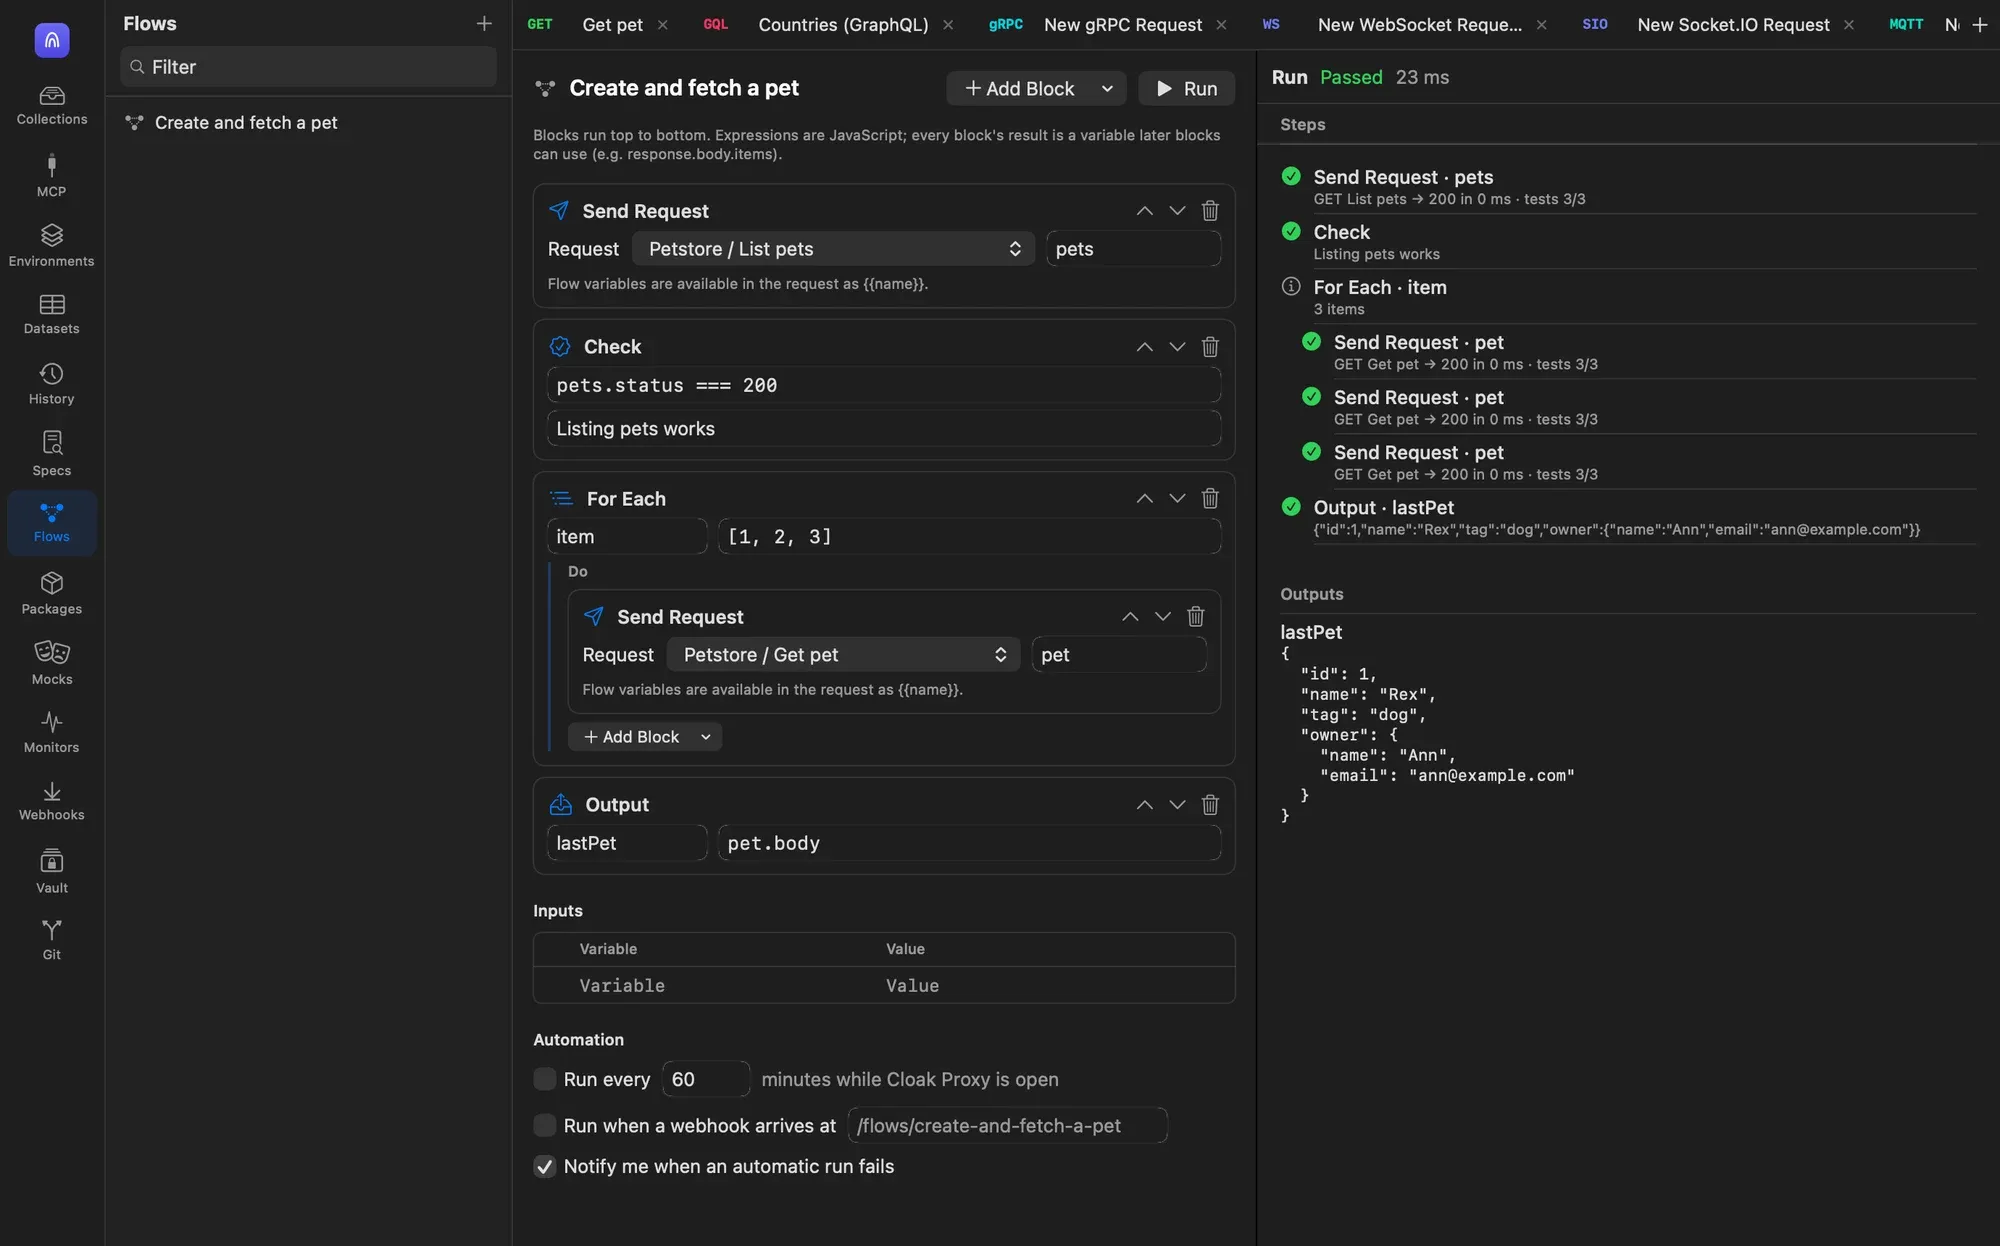Viewport: 2000px width, 1246px height.
Task: Open the Monitors sidebar section
Action: [x=52, y=733]
